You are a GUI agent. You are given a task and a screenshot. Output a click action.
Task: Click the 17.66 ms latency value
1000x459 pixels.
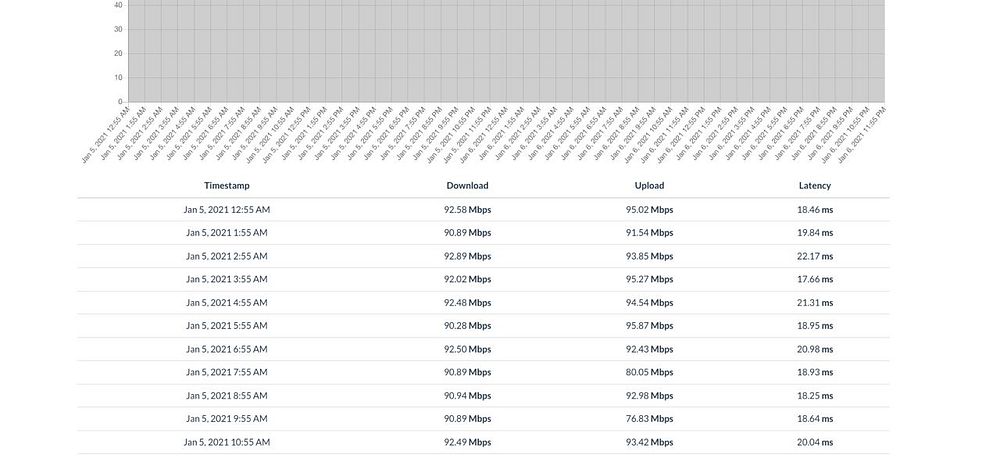pyautogui.click(x=815, y=279)
